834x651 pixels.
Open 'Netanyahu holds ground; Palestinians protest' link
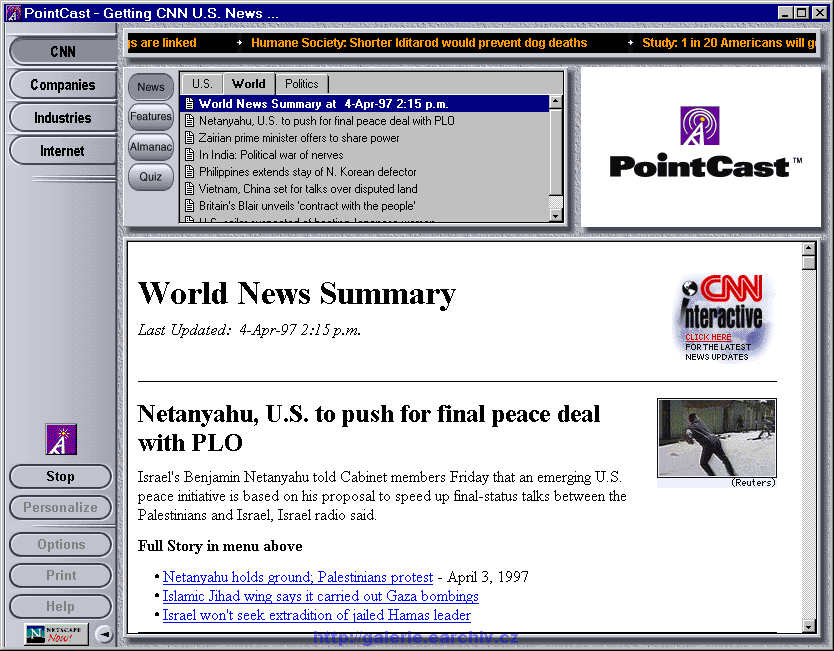(298, 577)
